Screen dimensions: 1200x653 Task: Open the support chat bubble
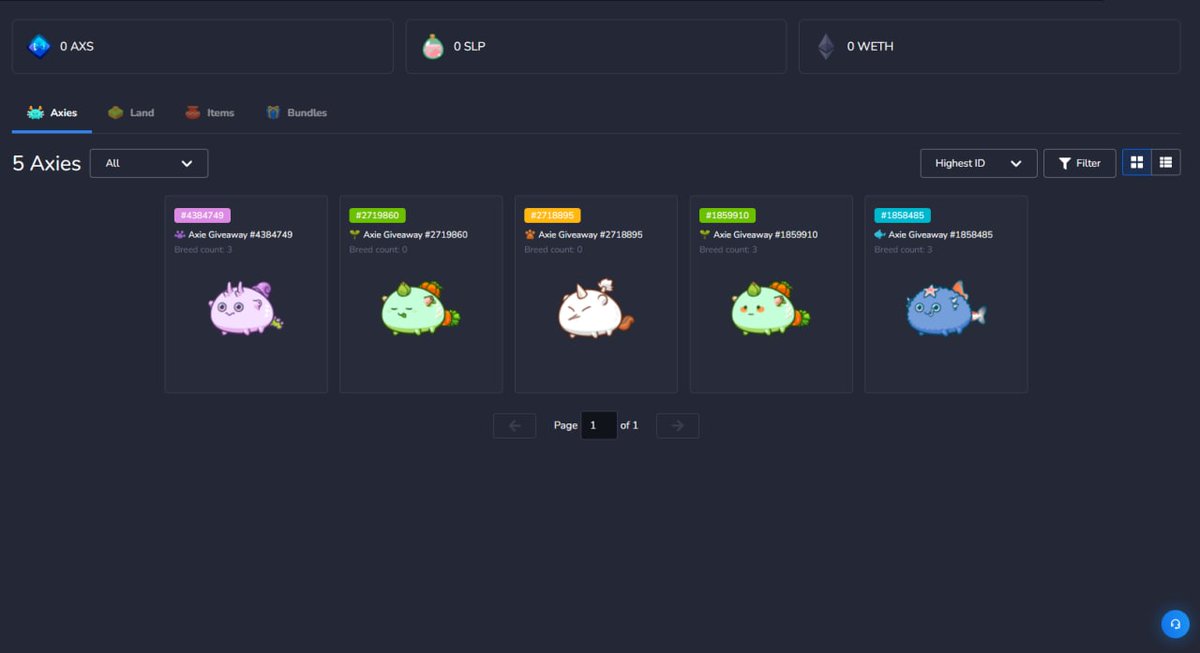tap(1175, 623)
